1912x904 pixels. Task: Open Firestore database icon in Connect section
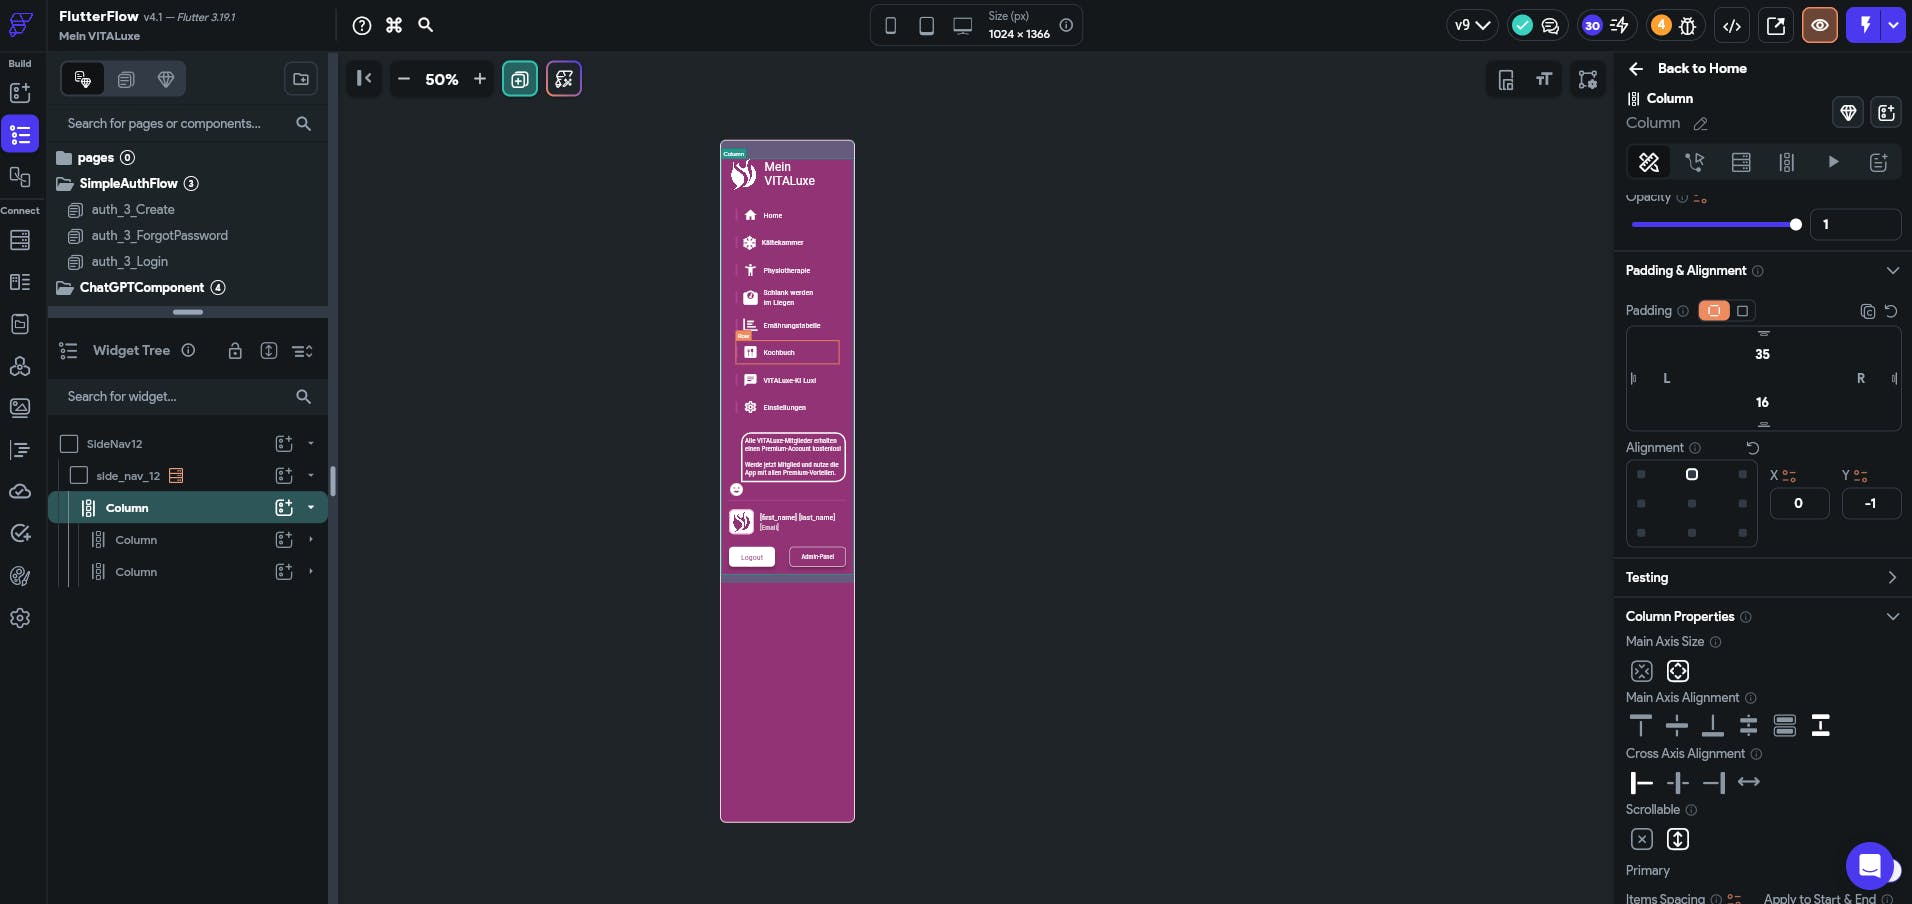[x=20, y=240]
